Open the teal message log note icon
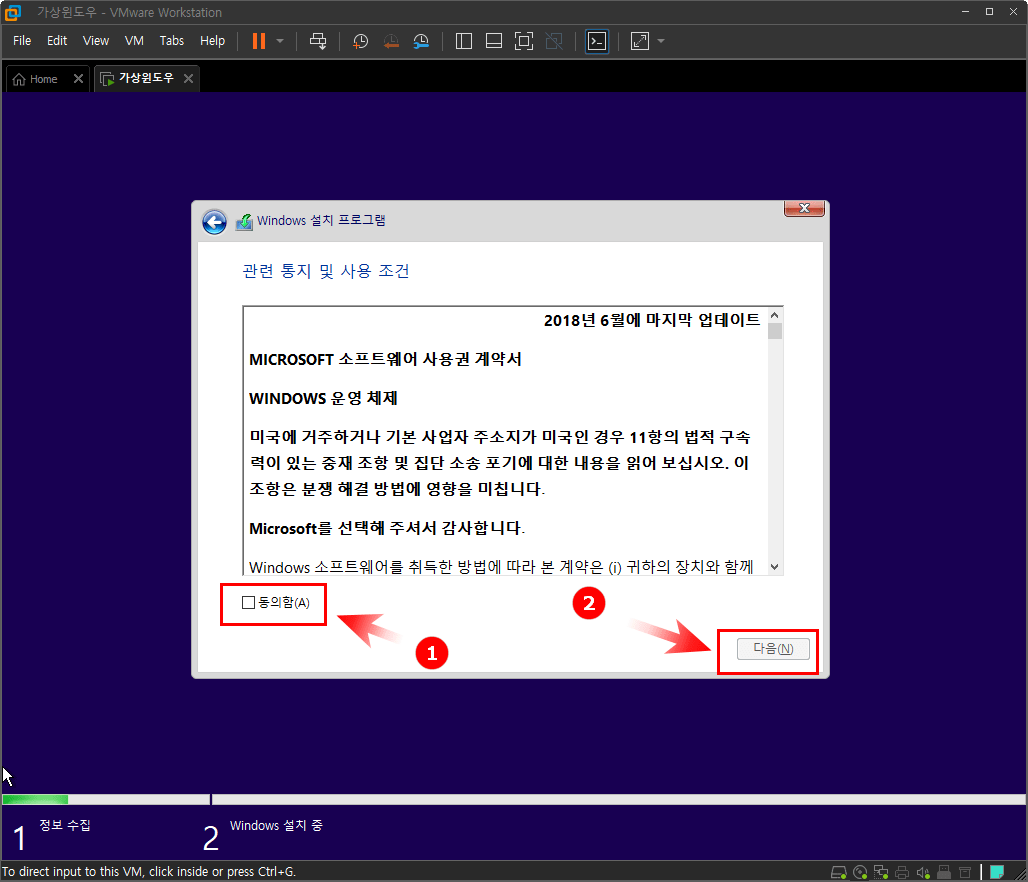This screenshot has height=882, width=1028. pos(997,872)
